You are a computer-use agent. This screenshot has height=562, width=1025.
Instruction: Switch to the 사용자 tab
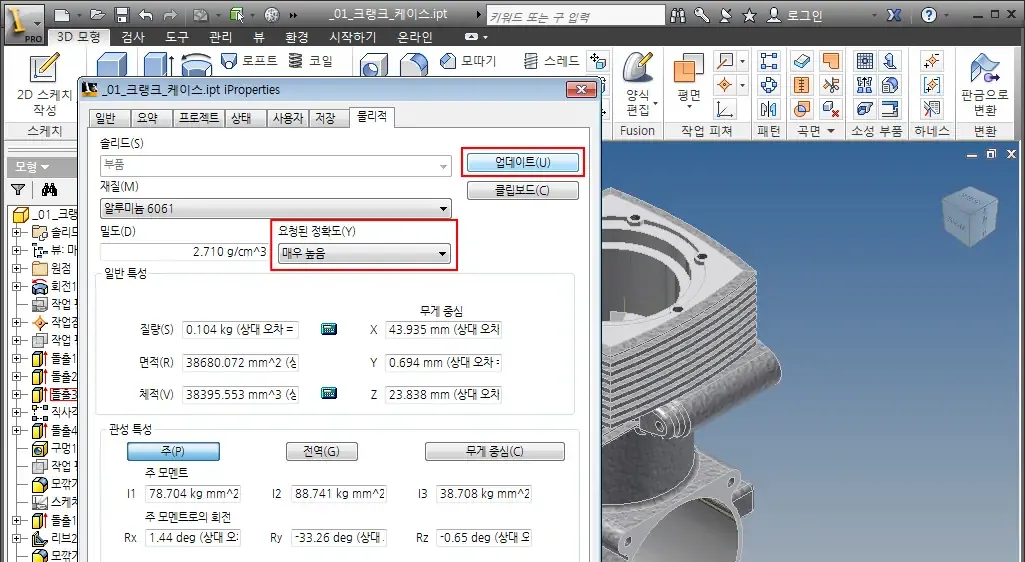pyautogui.click(x=288, y=118)
